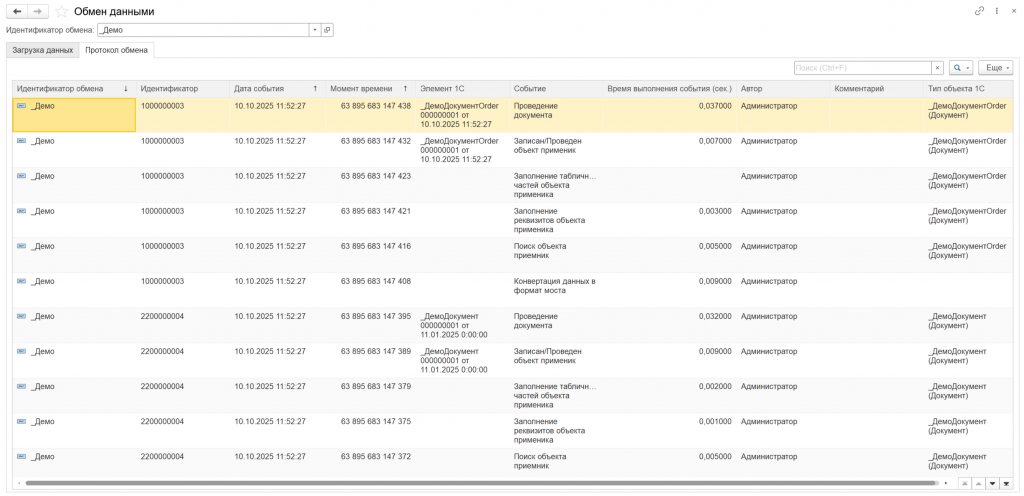Open the search options dropdown arrow
This screenshot has height=496, width=1024.
pos(968,68)
